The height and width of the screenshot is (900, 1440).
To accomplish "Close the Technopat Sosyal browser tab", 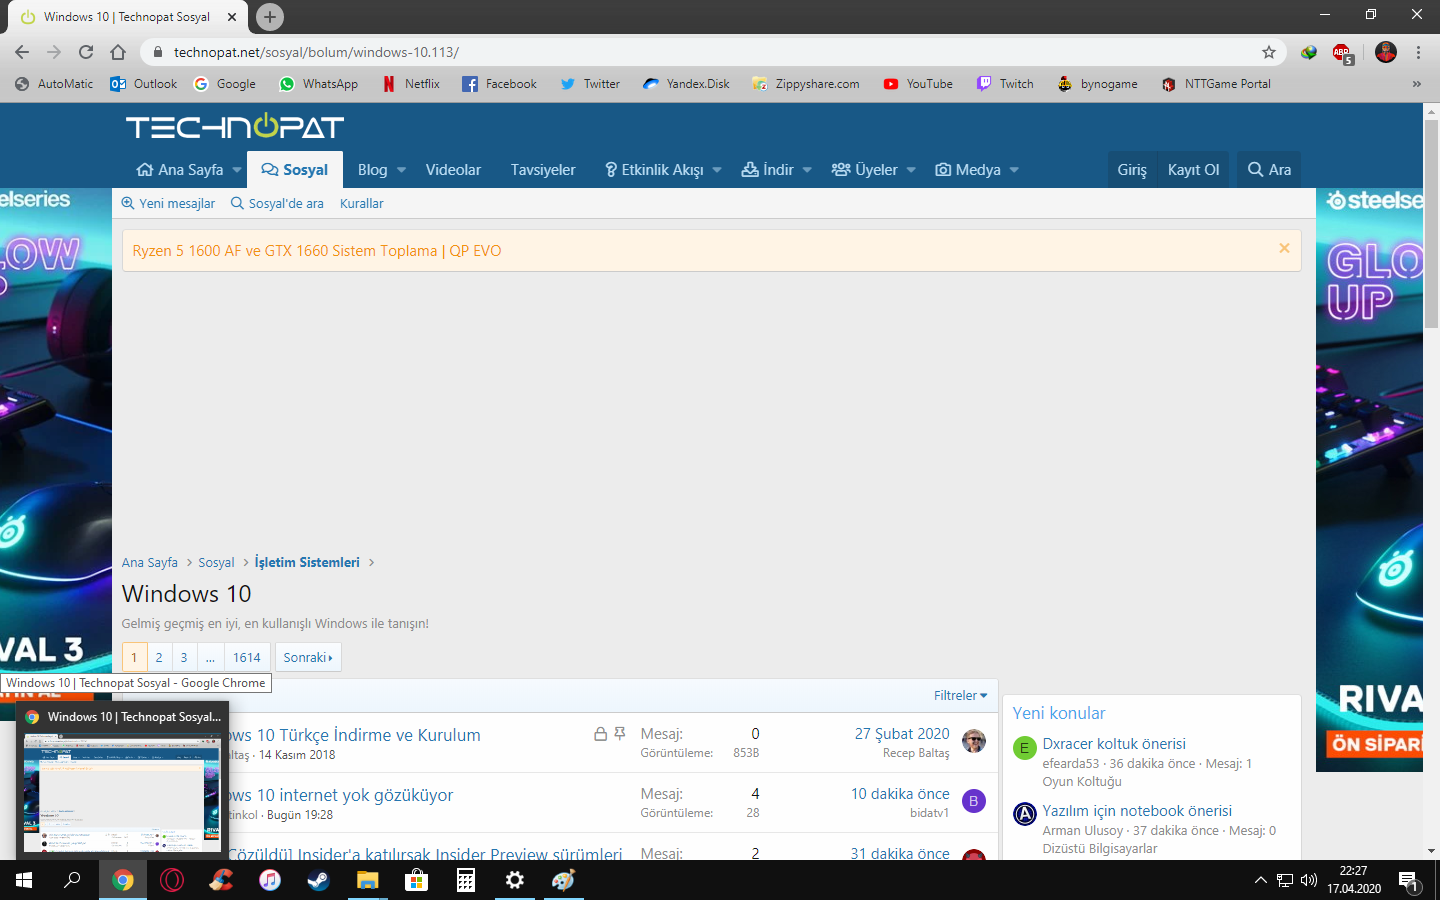I will tap(231, 17).
